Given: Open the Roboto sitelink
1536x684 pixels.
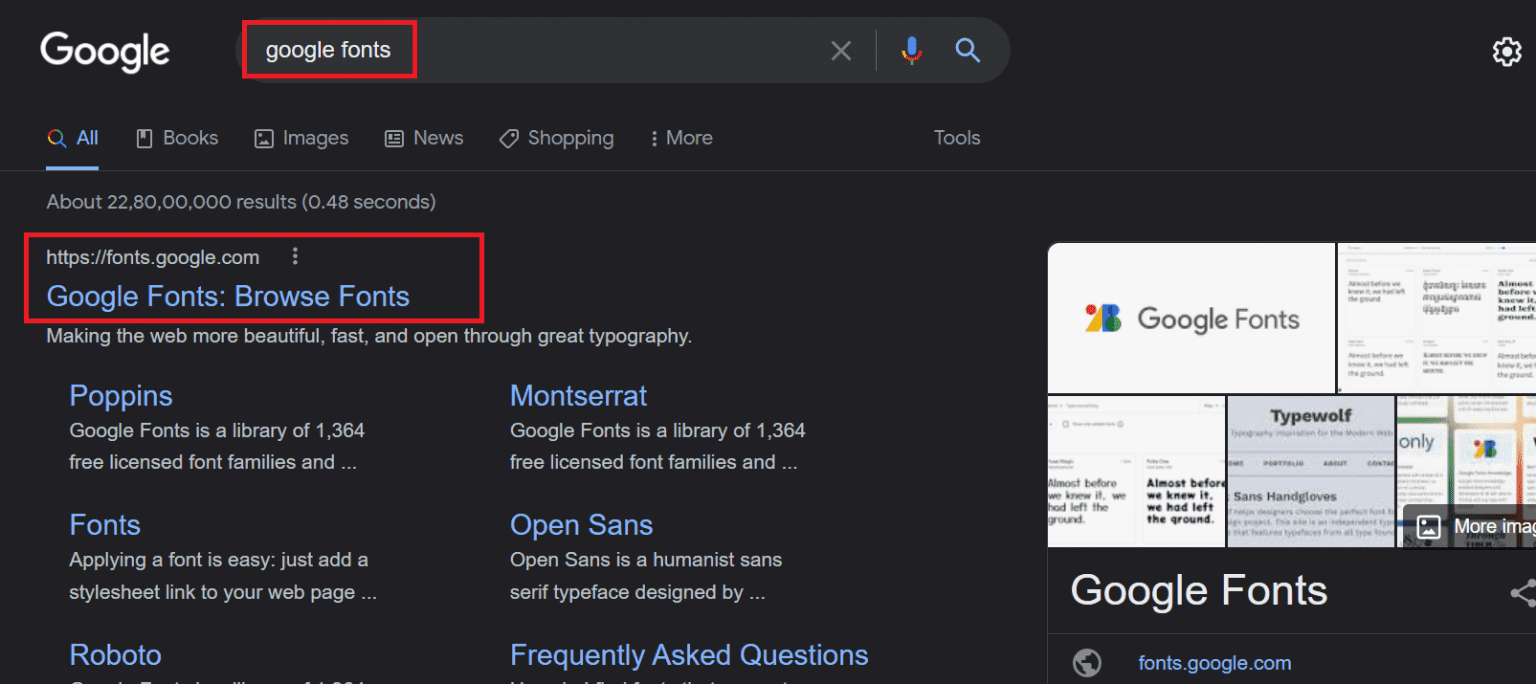Looking at the screenshot, I should click(115, 655).
